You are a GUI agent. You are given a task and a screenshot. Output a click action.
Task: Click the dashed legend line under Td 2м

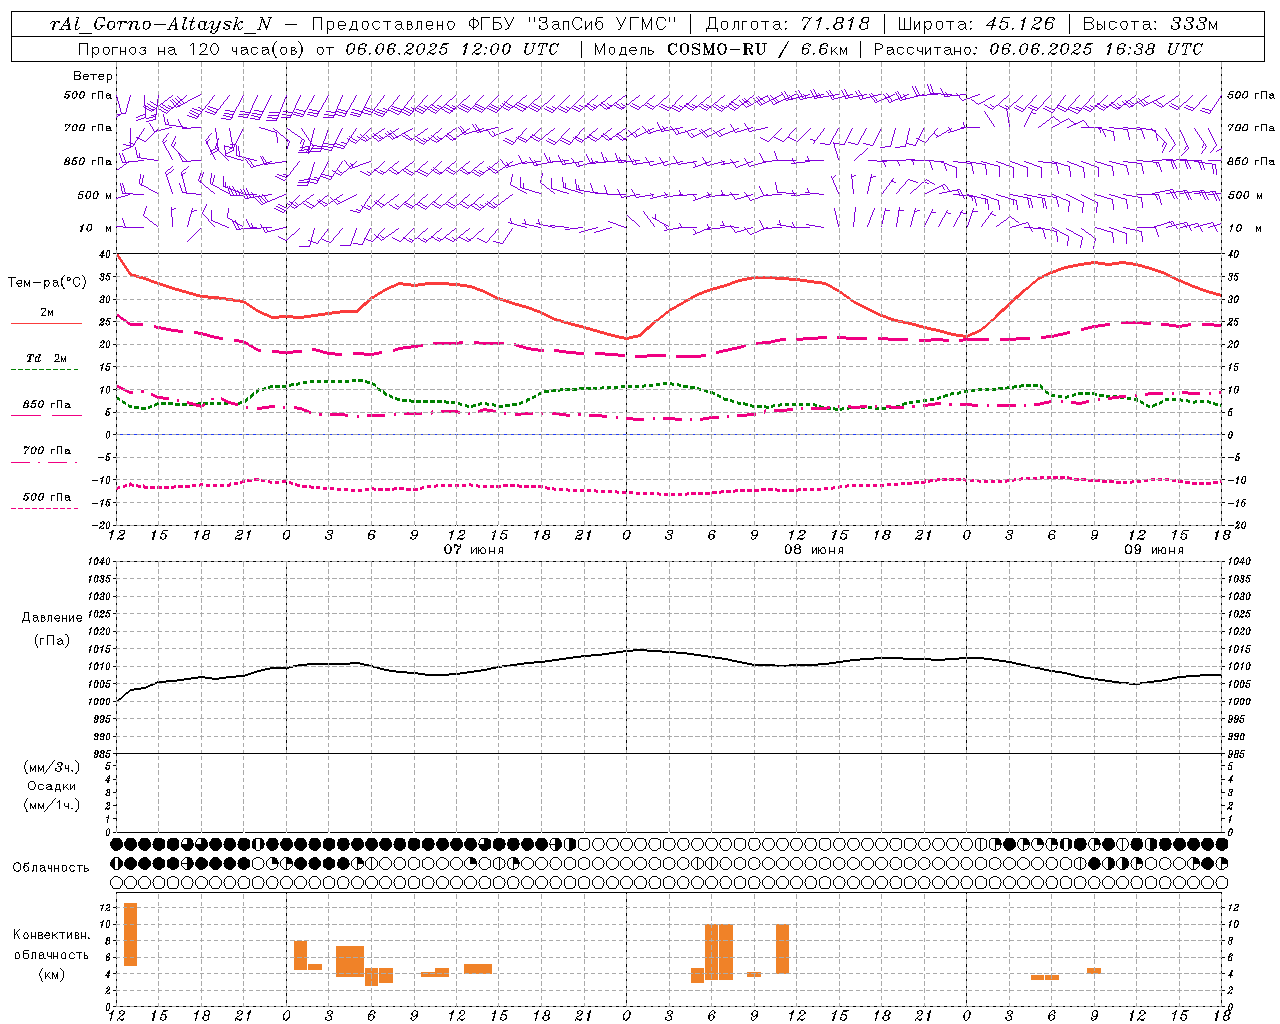pyautogui.click(x=46, y=370)
